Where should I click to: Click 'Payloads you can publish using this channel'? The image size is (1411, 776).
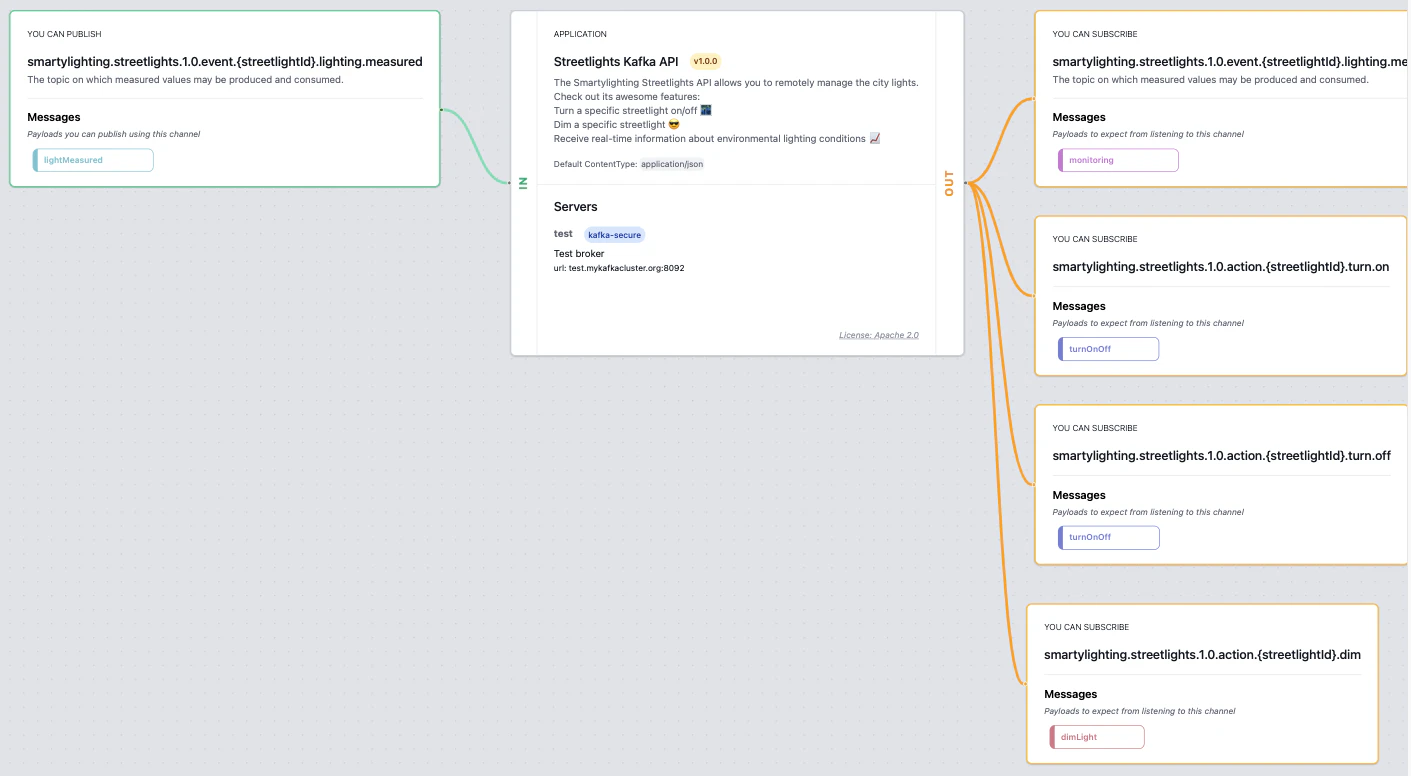[114, 134]
